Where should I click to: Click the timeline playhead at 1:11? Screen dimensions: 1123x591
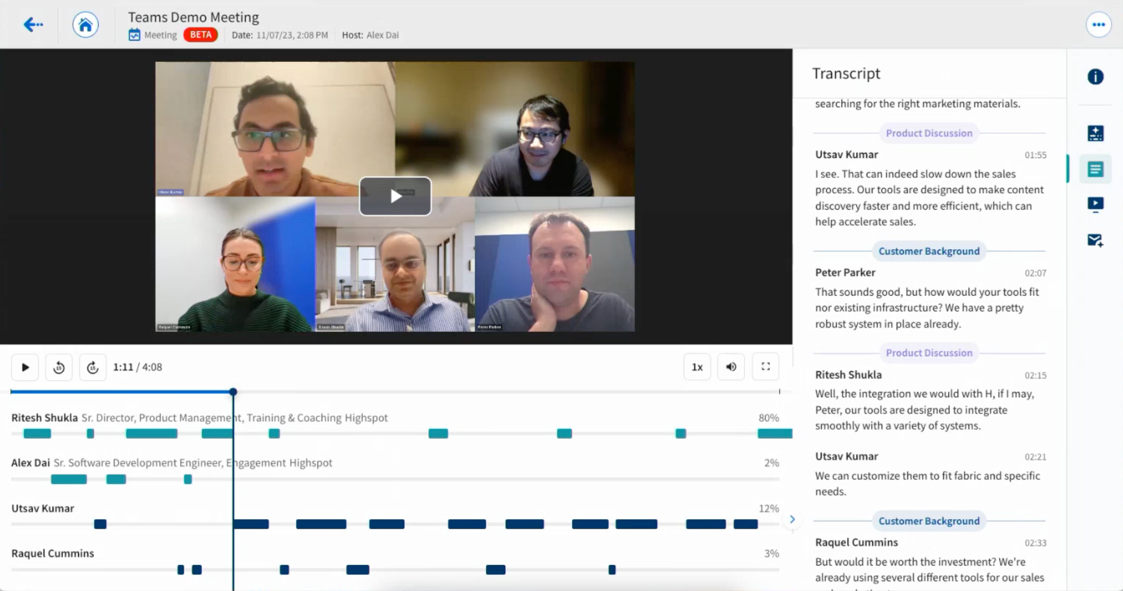[x=233, y=393]
